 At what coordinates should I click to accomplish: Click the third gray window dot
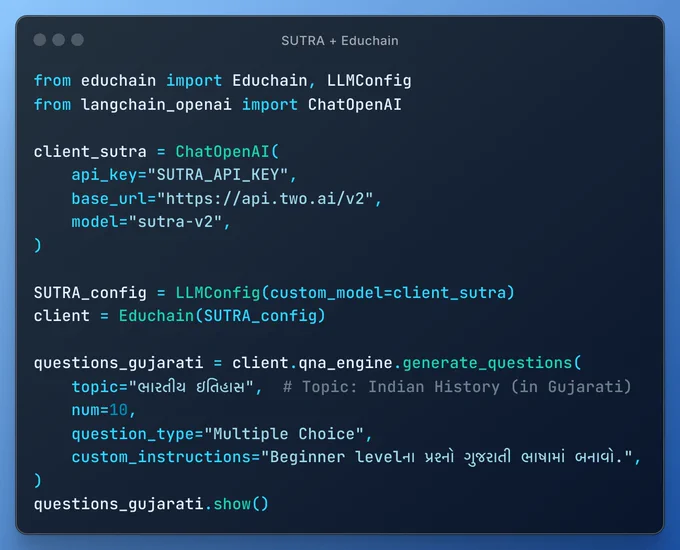(78, 40)
